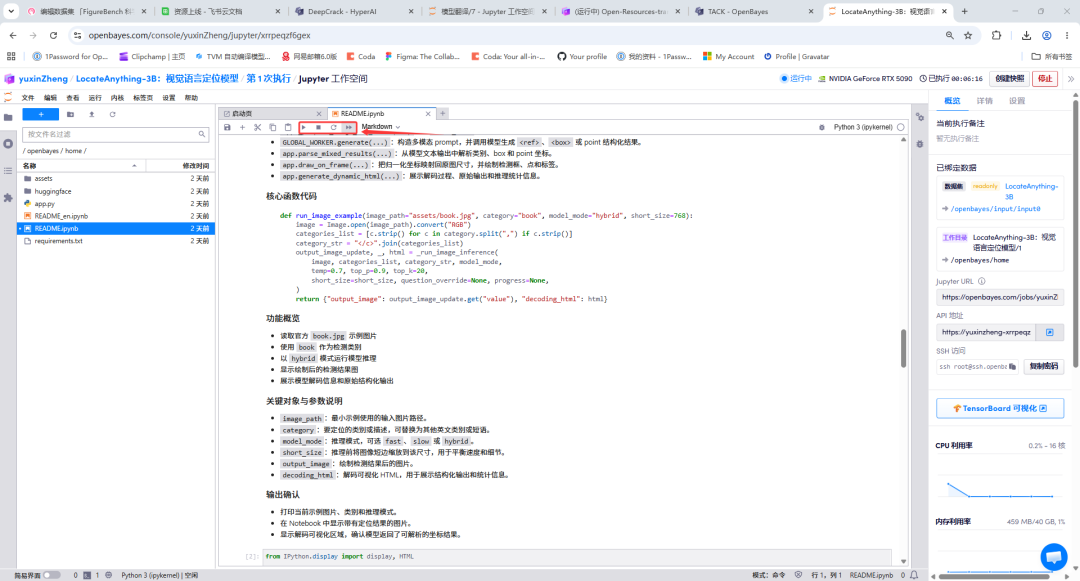Close the README.ipynb tab
Screen dimensions: 1080x581
428,114
